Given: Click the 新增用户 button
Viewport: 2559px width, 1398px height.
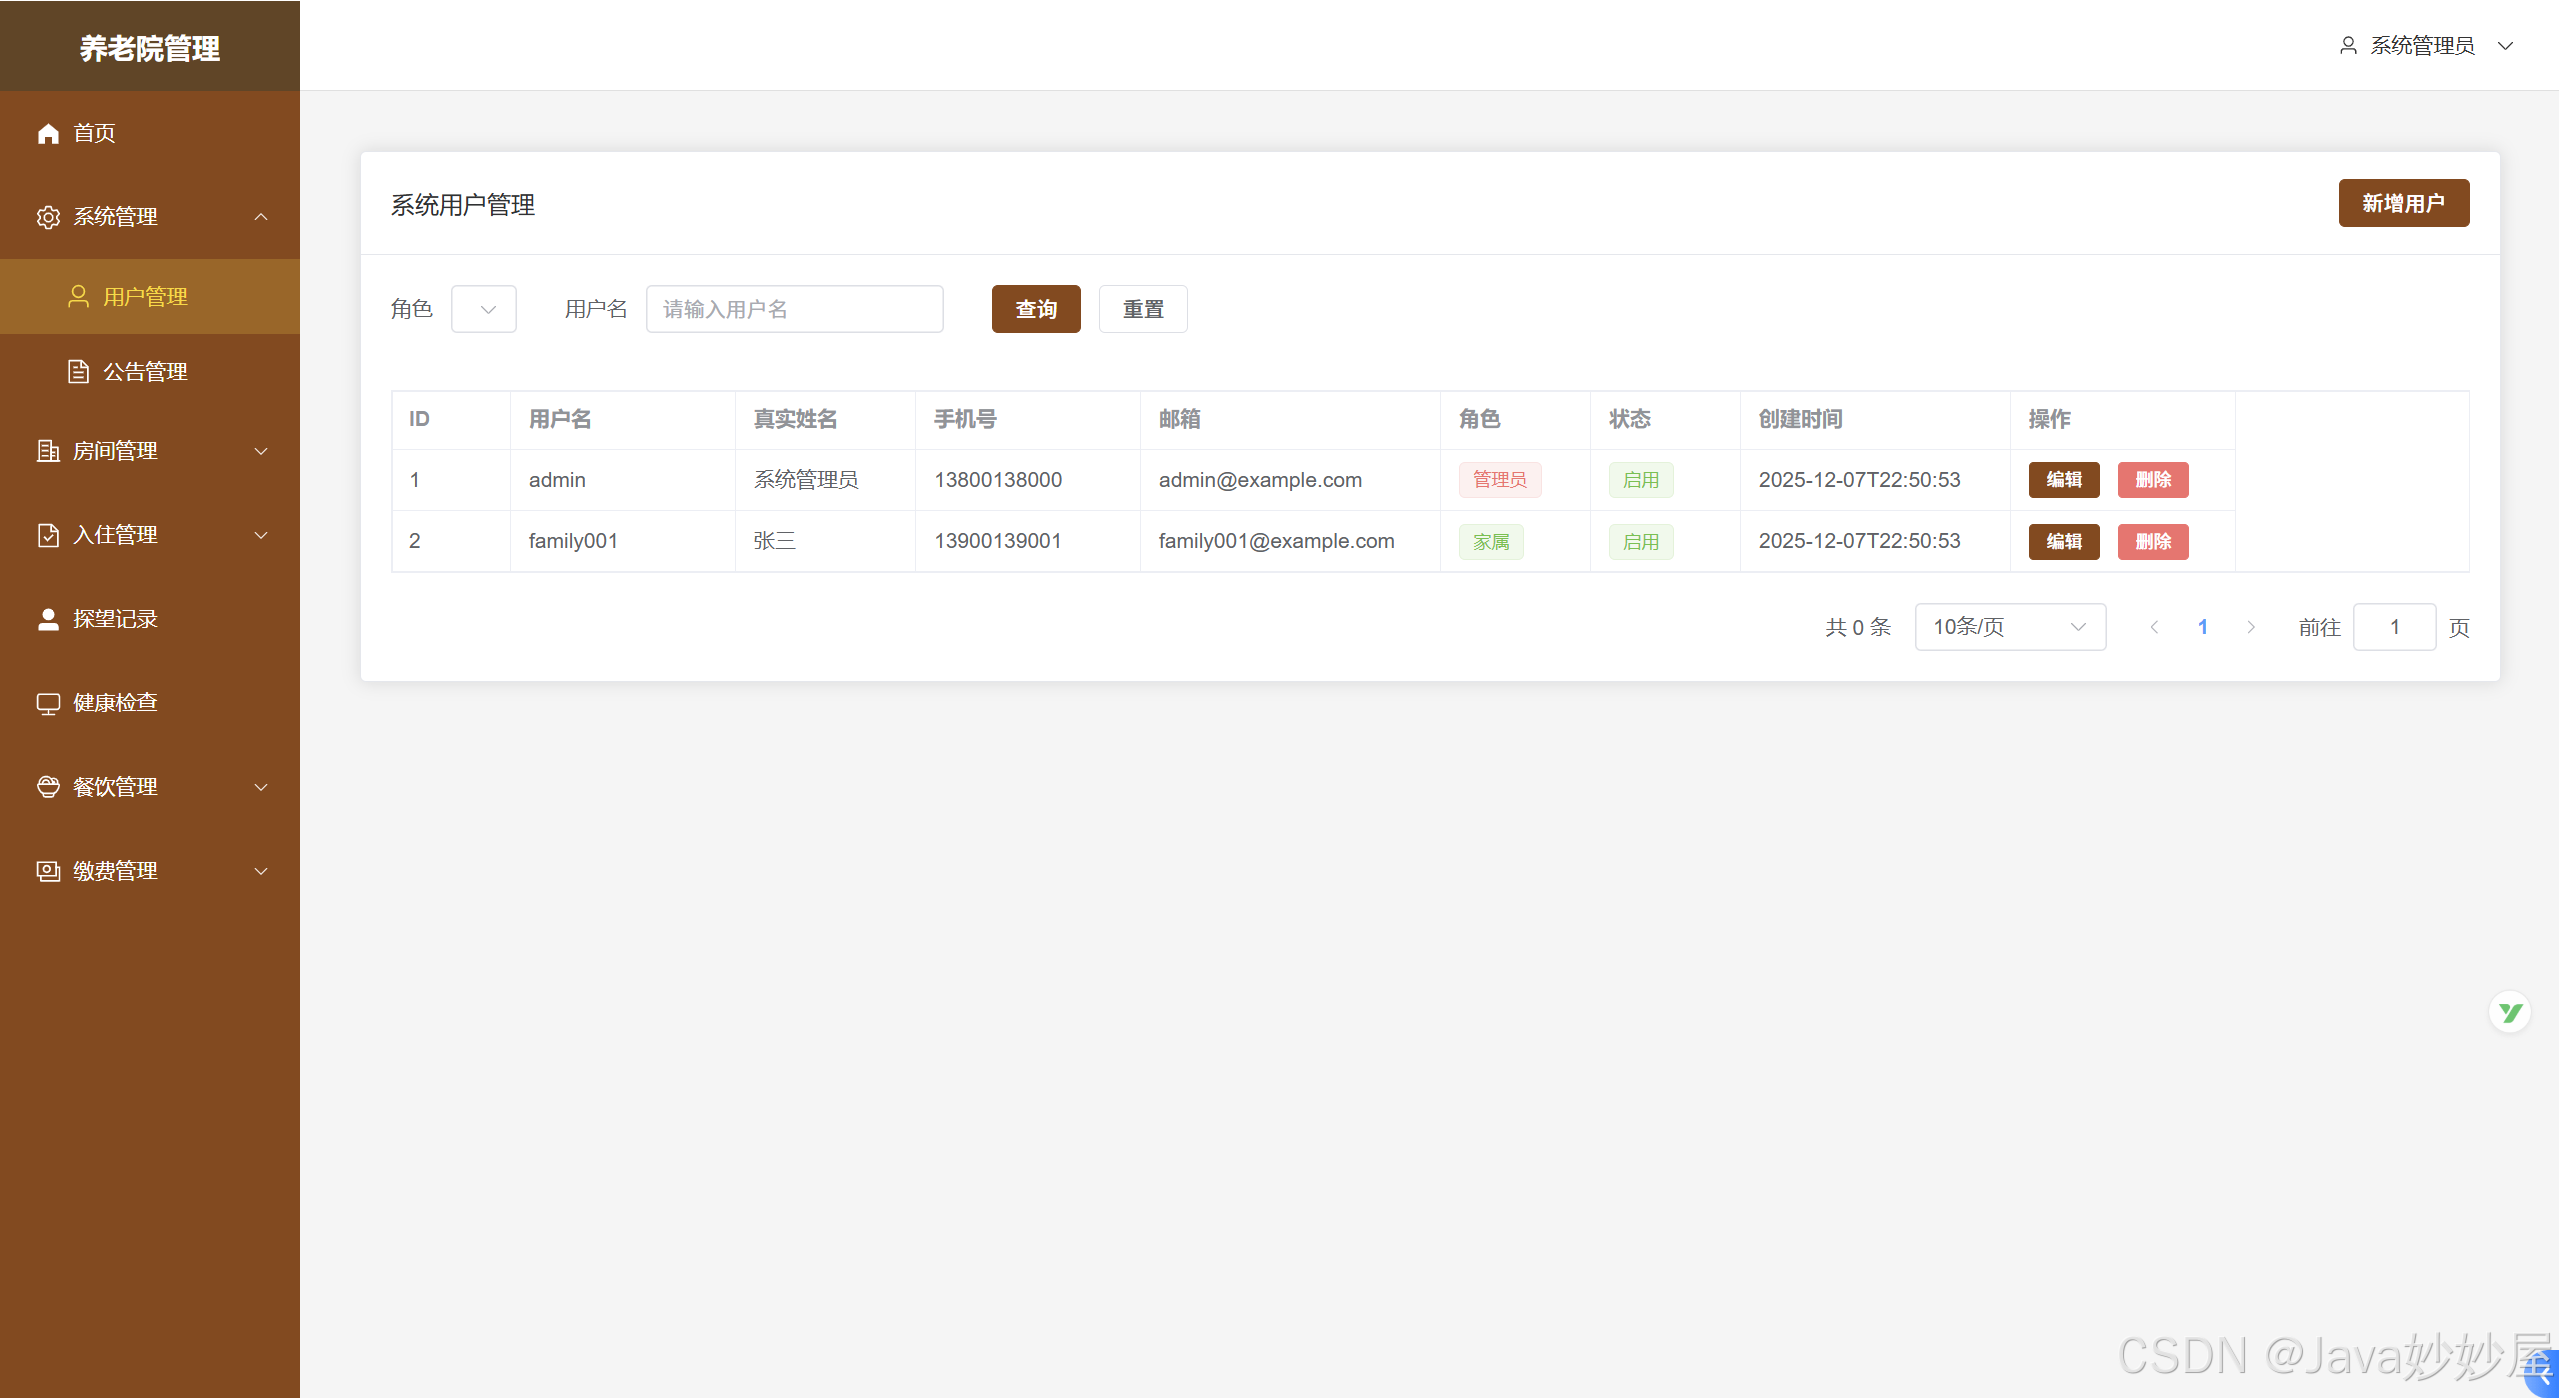Looking at the screenshot, I should (x=2402, y=203).
